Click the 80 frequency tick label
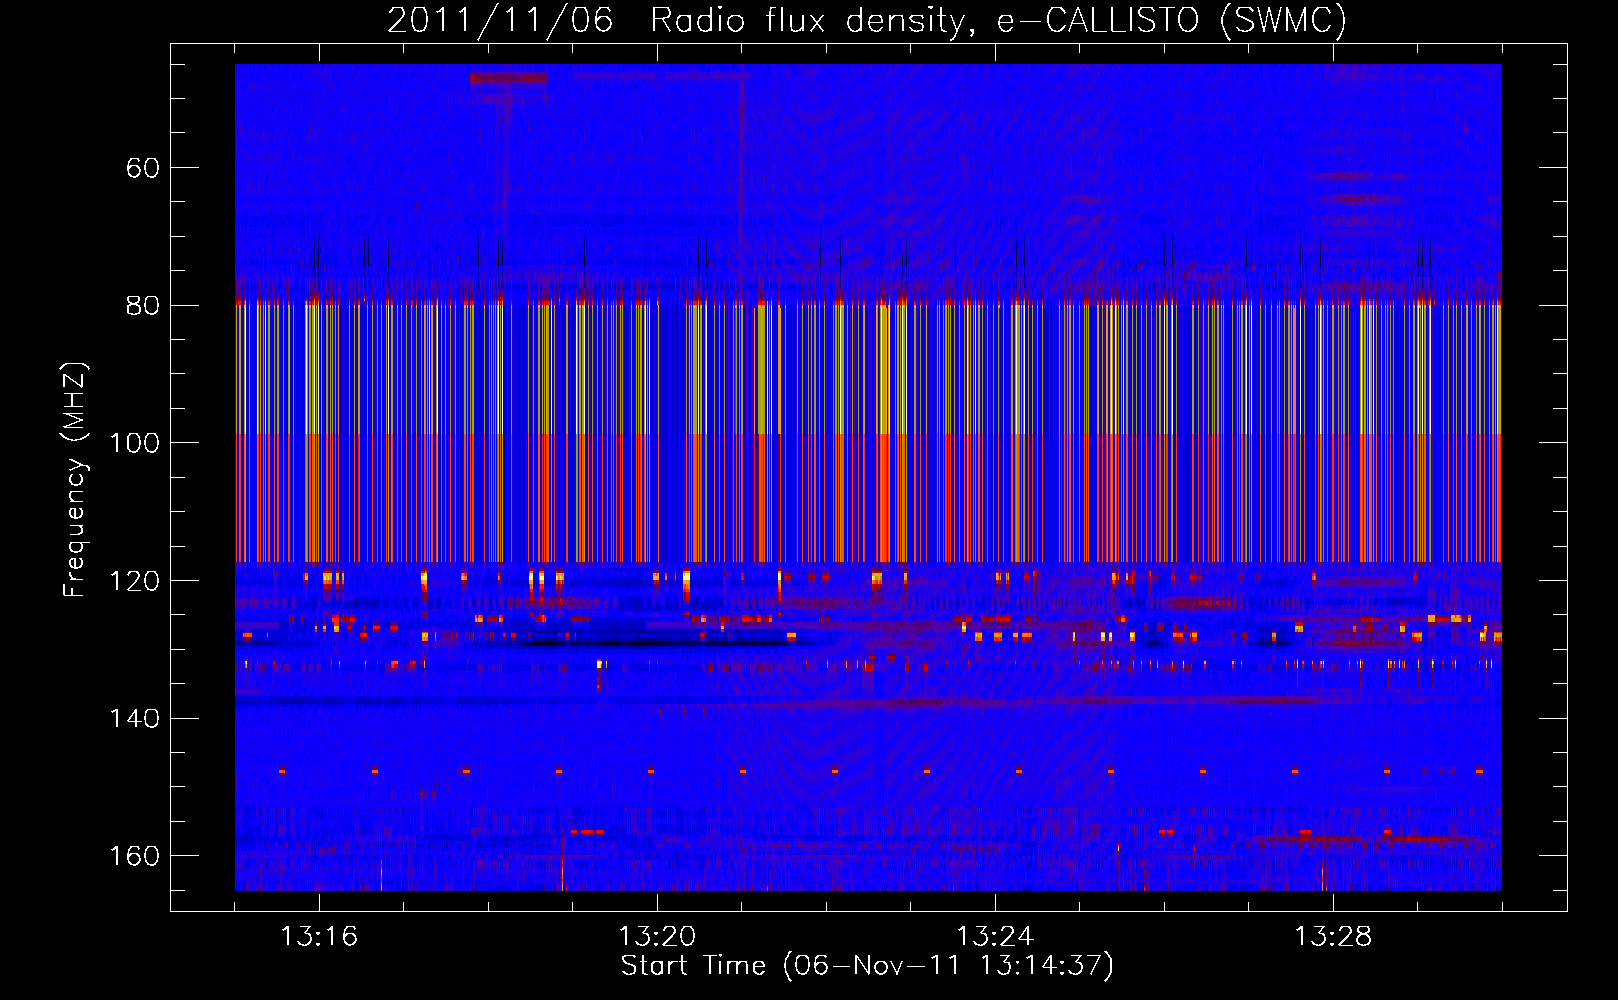This screenshot has height=1000, width=1618. 143,306
